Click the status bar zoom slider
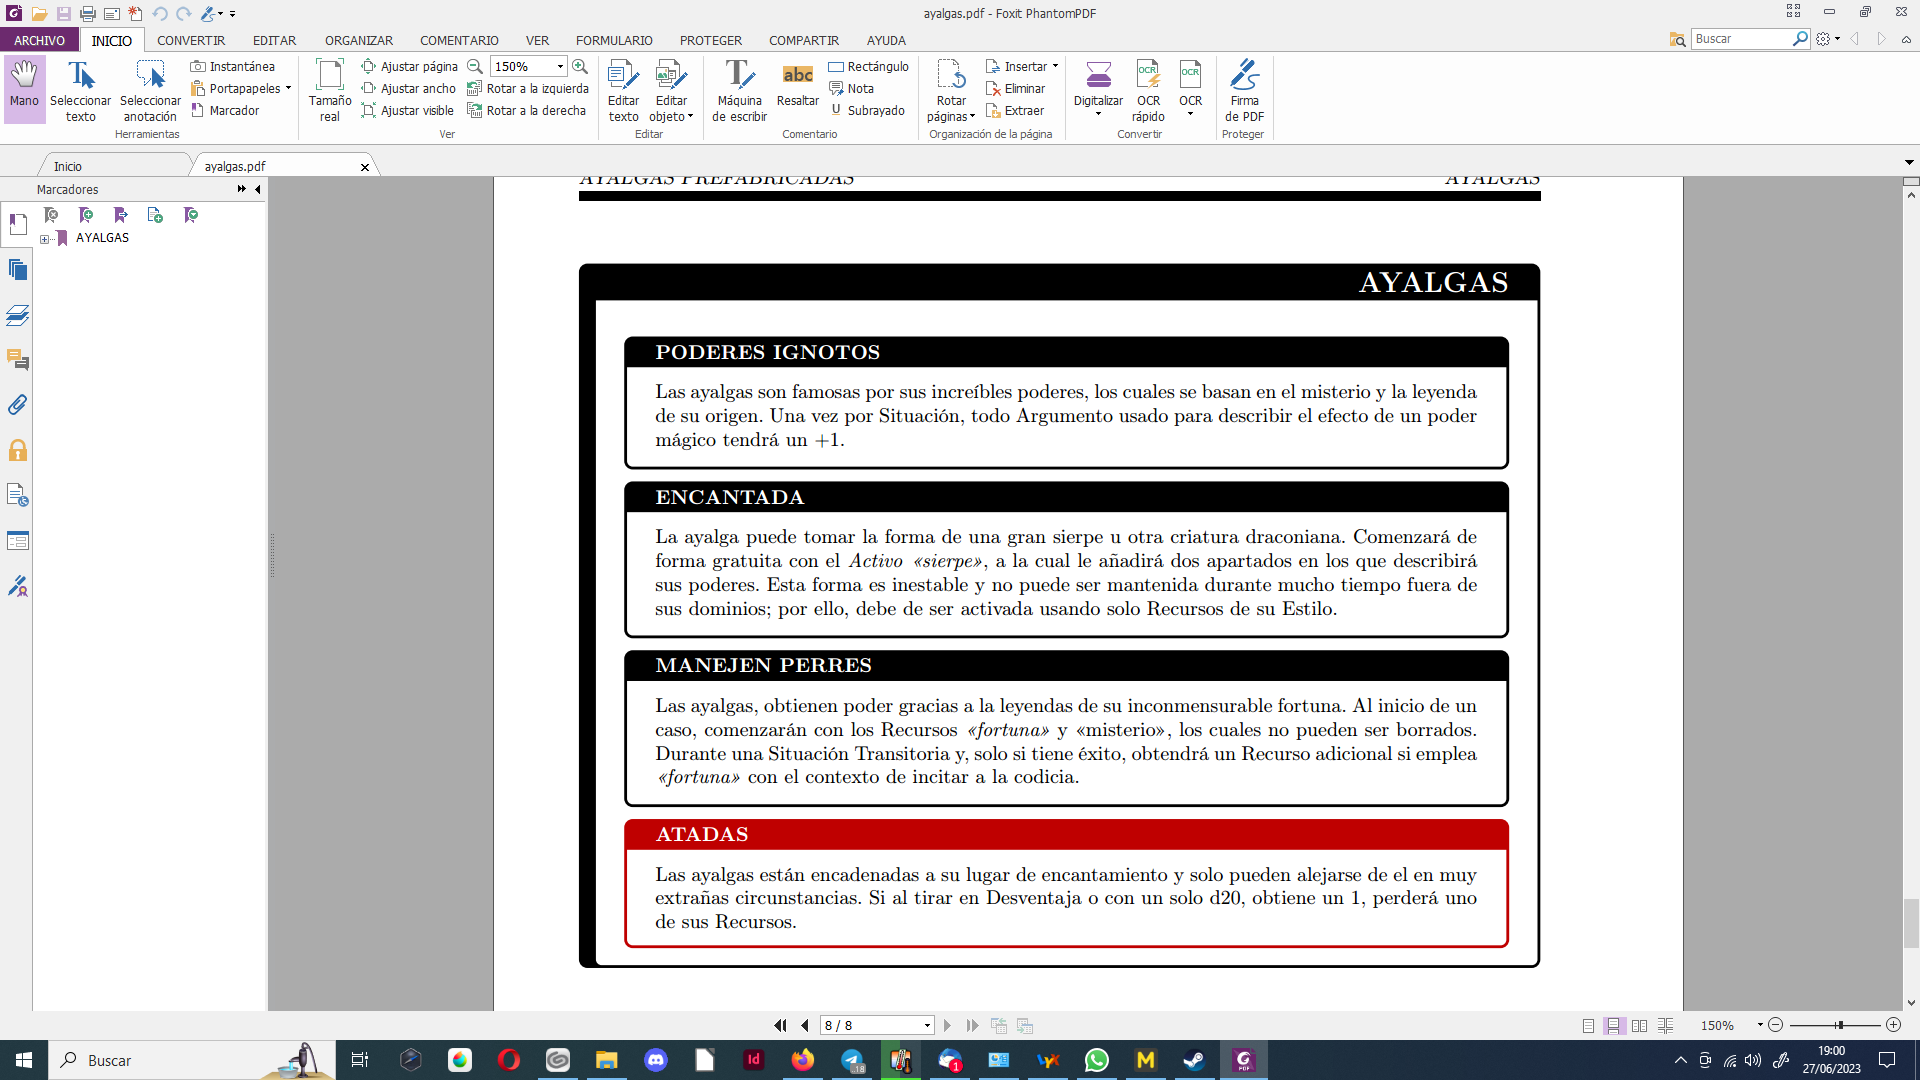Viewport: 1920px width, 1080px height. tap(1839, 1025)
